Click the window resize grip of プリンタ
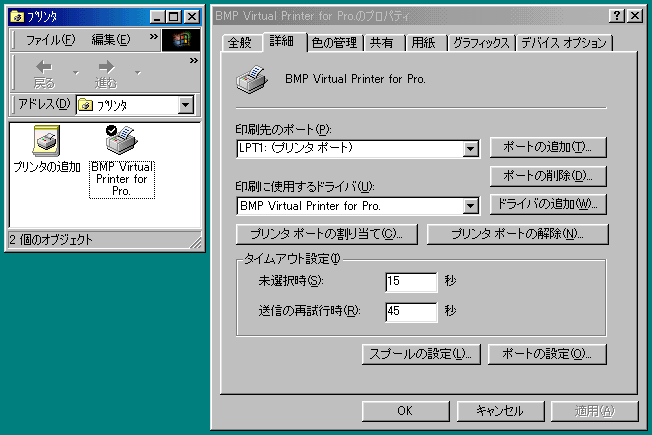Viewport: 652px width, 435px height. click(195, 242)
